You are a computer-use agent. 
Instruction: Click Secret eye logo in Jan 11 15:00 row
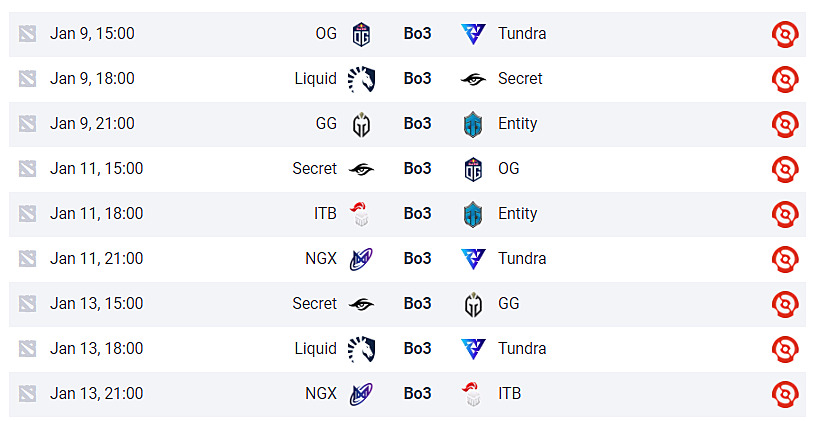361,169
